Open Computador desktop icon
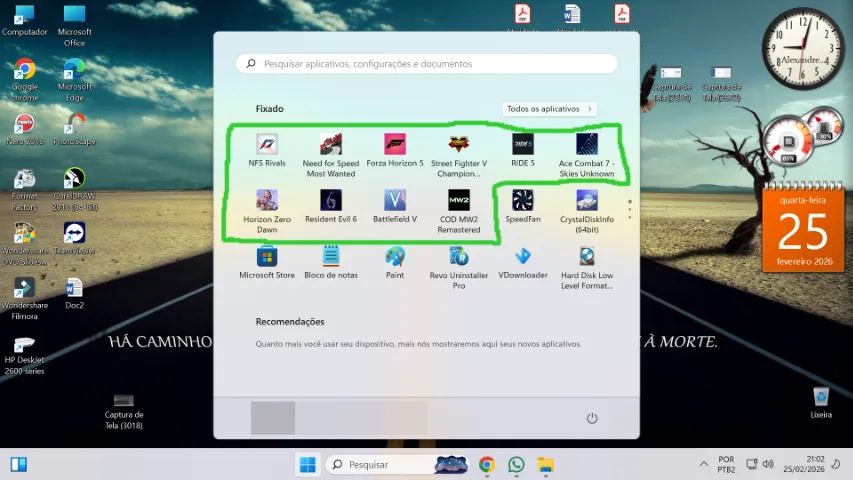 [24, 21]
